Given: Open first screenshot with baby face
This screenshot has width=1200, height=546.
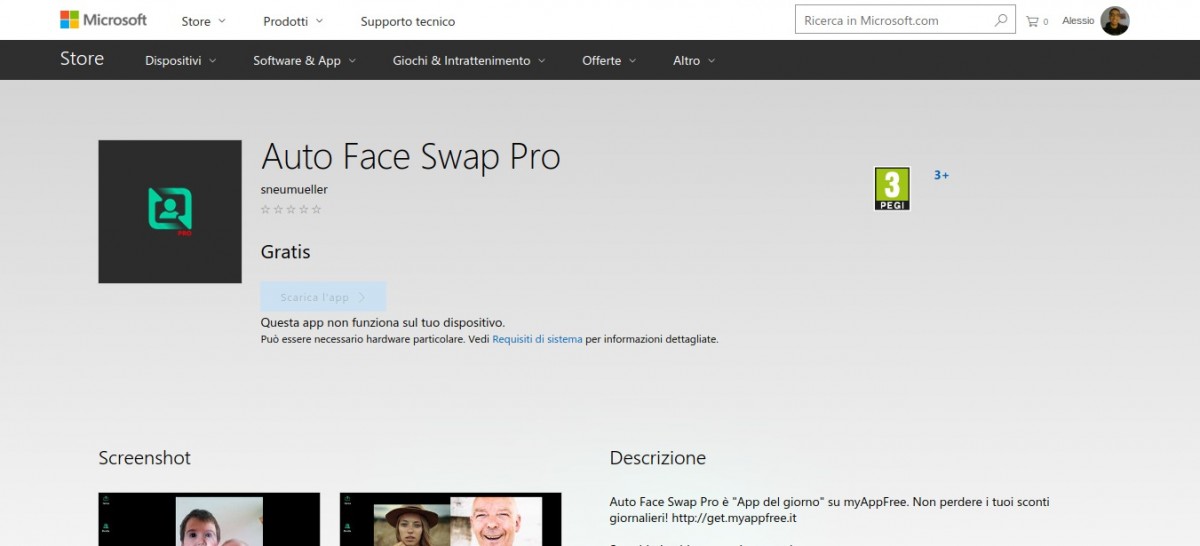Looking at the screenshot, I should (209, 519).
